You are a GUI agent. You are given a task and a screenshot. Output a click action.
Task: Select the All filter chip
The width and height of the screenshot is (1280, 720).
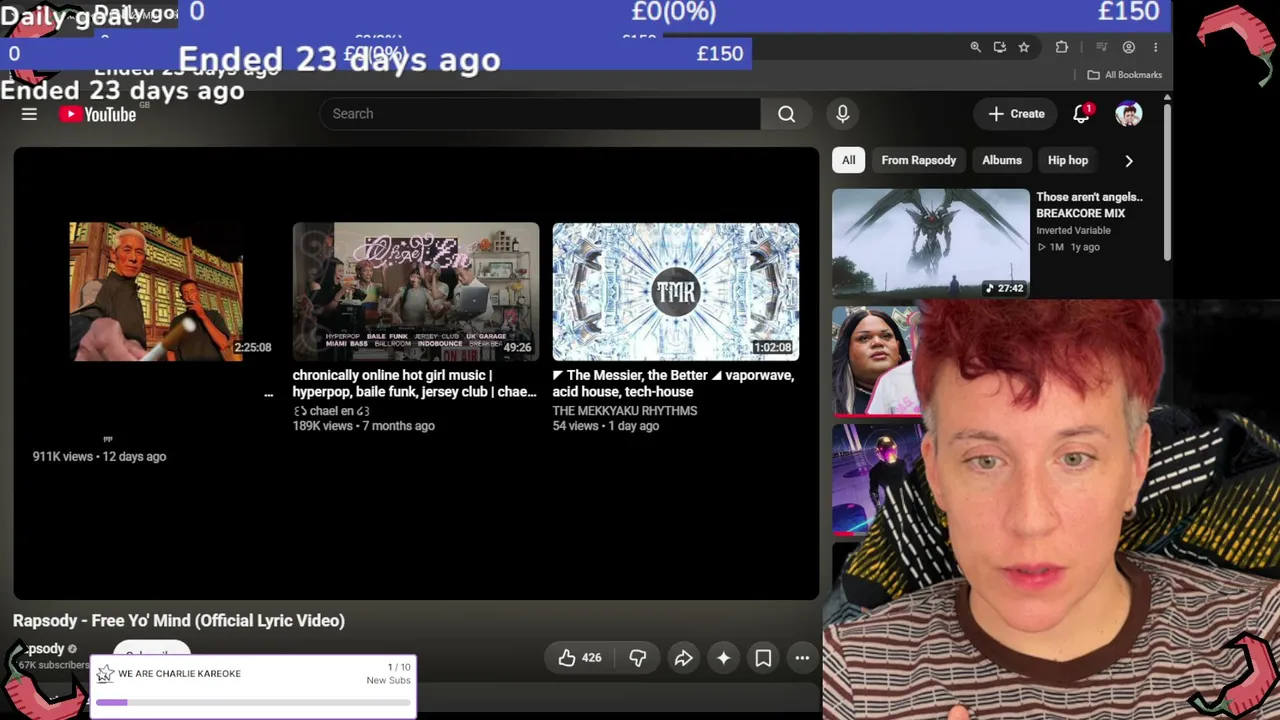click(x=848, y=160)
